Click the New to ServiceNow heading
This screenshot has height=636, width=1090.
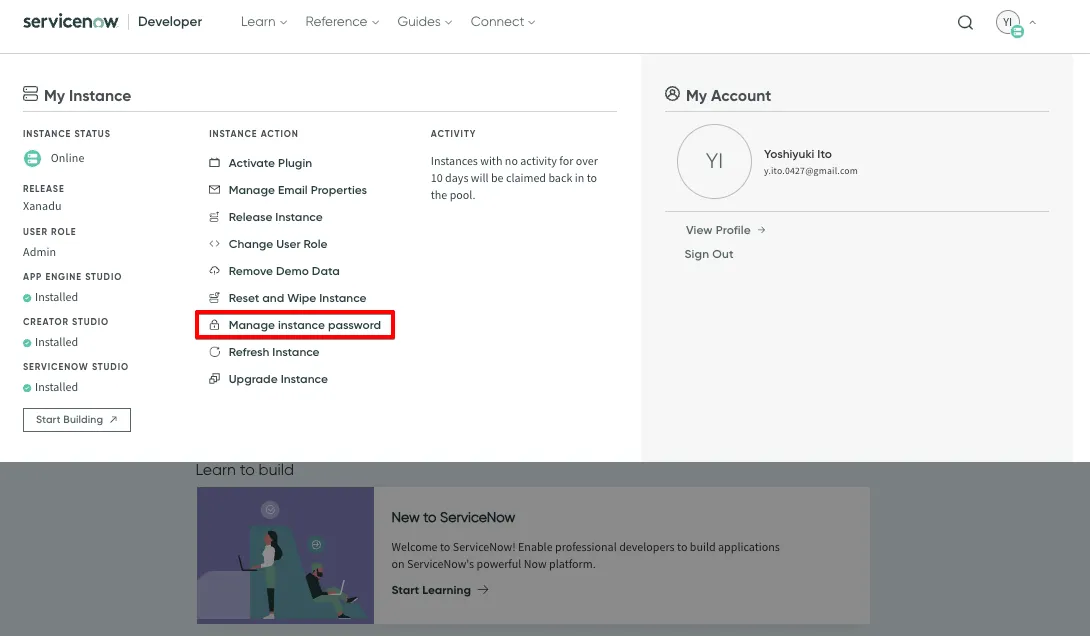(x=453, y=518)
